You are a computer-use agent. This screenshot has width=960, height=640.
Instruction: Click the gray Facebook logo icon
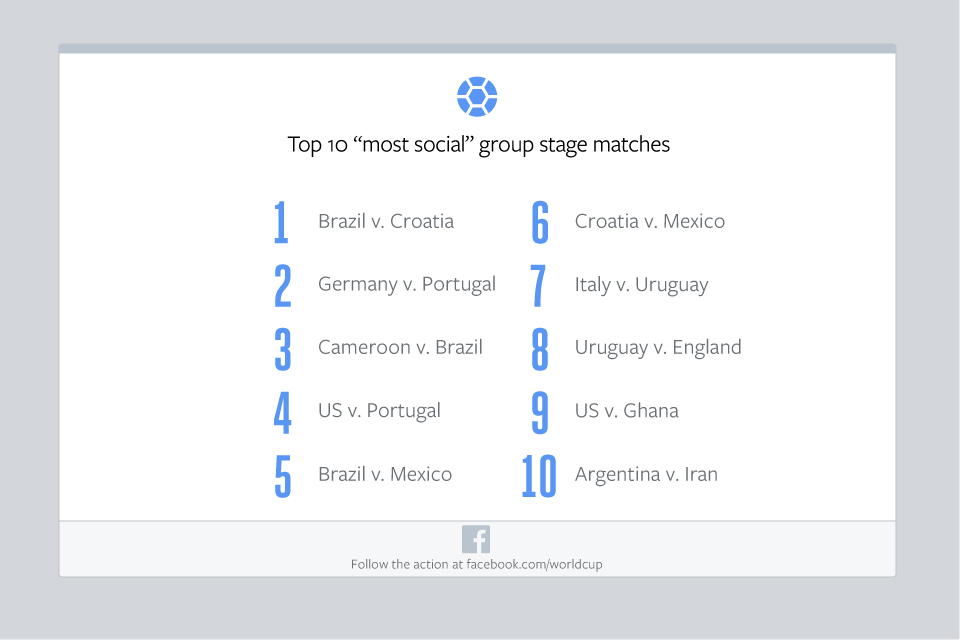476,539
